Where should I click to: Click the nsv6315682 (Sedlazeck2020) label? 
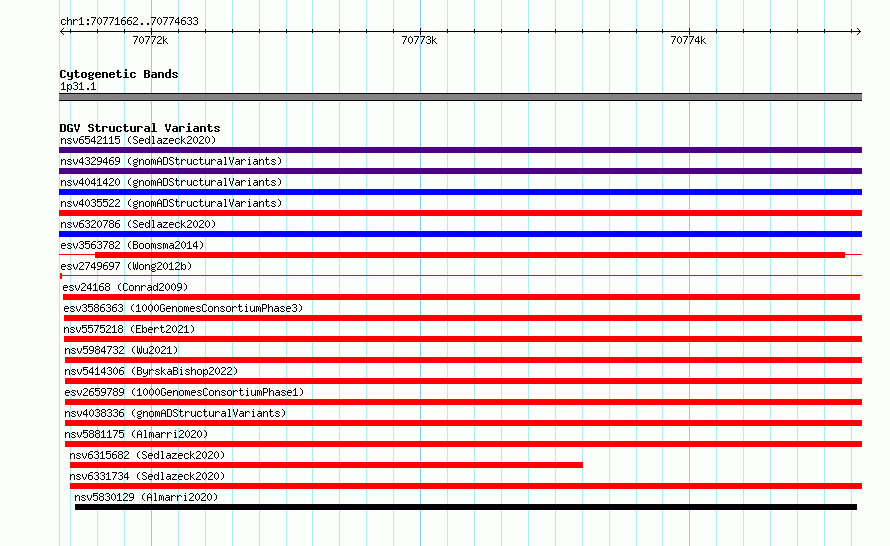click(x=147, y=455)
